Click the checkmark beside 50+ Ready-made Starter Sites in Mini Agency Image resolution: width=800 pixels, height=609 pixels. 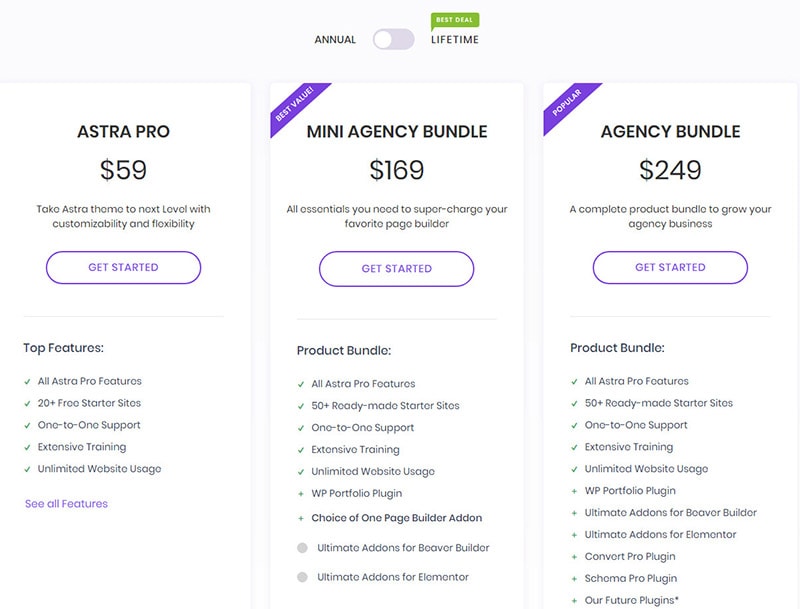pos(301,406)
